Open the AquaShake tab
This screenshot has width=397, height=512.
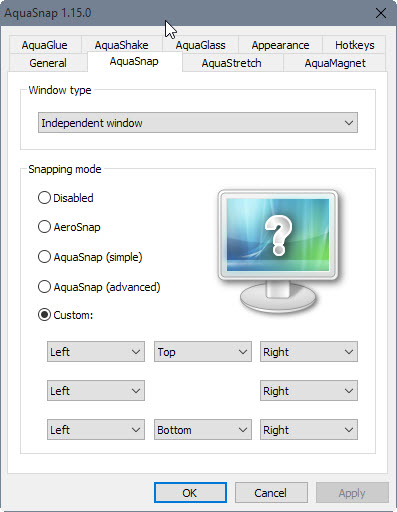[121, 45]
